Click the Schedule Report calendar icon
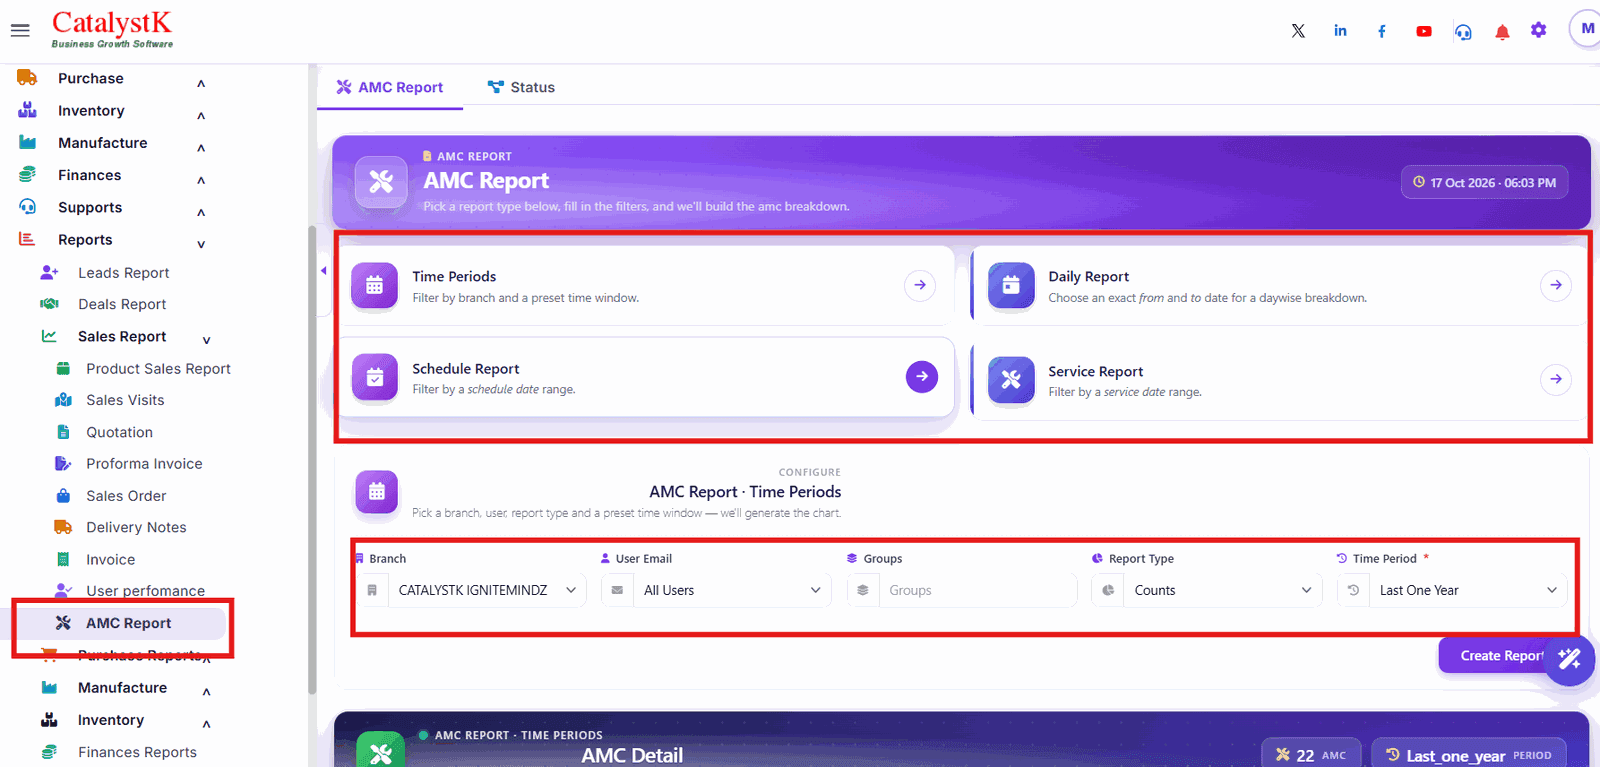 [x=375, y=377]
